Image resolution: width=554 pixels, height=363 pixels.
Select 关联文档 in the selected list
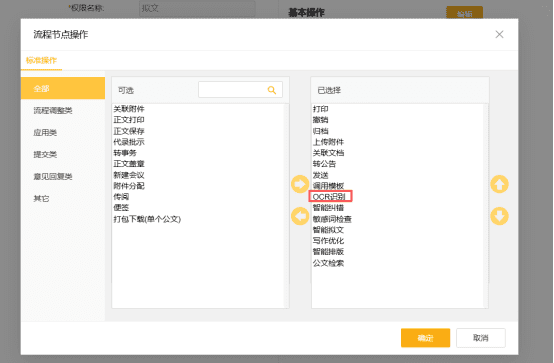click(328, 153)
